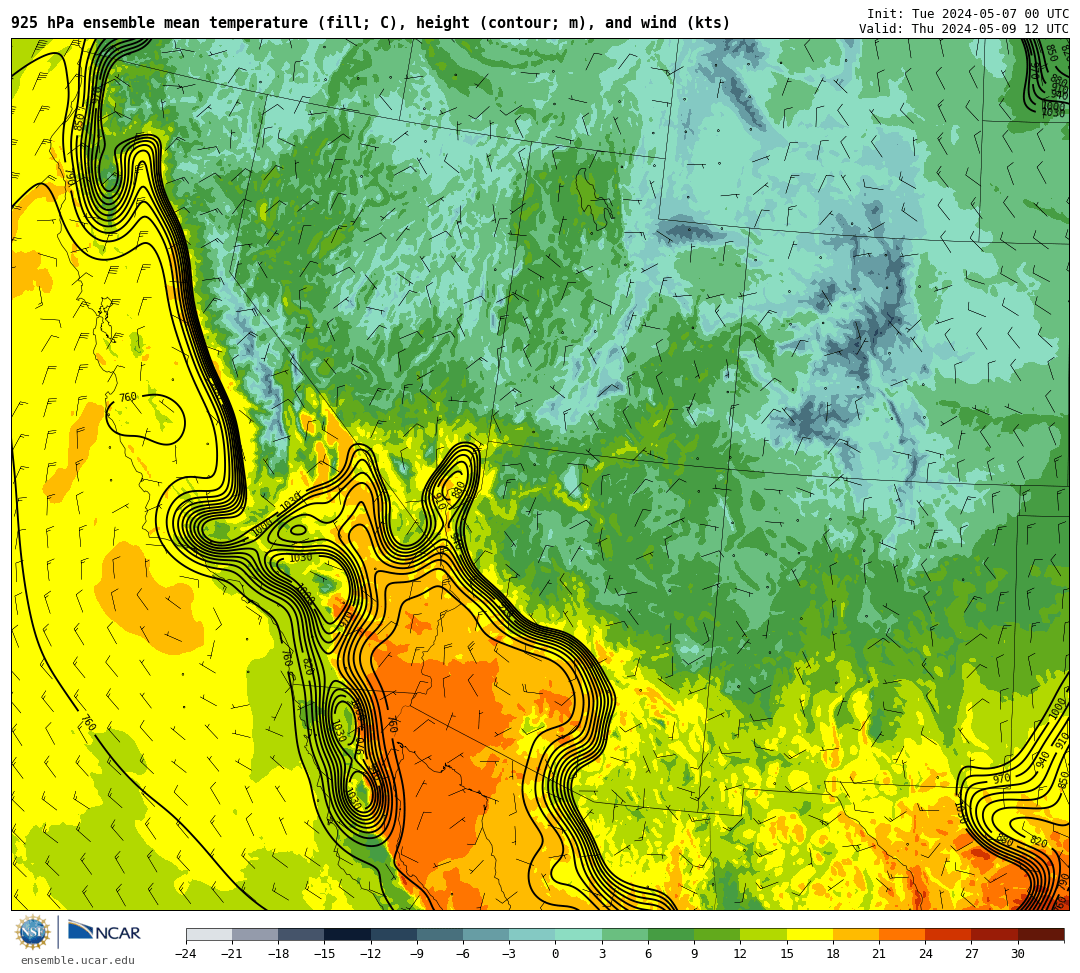
Task: Click the Valid: Thu 2024-05-09 12 UTC text
Action: point(964,29)
